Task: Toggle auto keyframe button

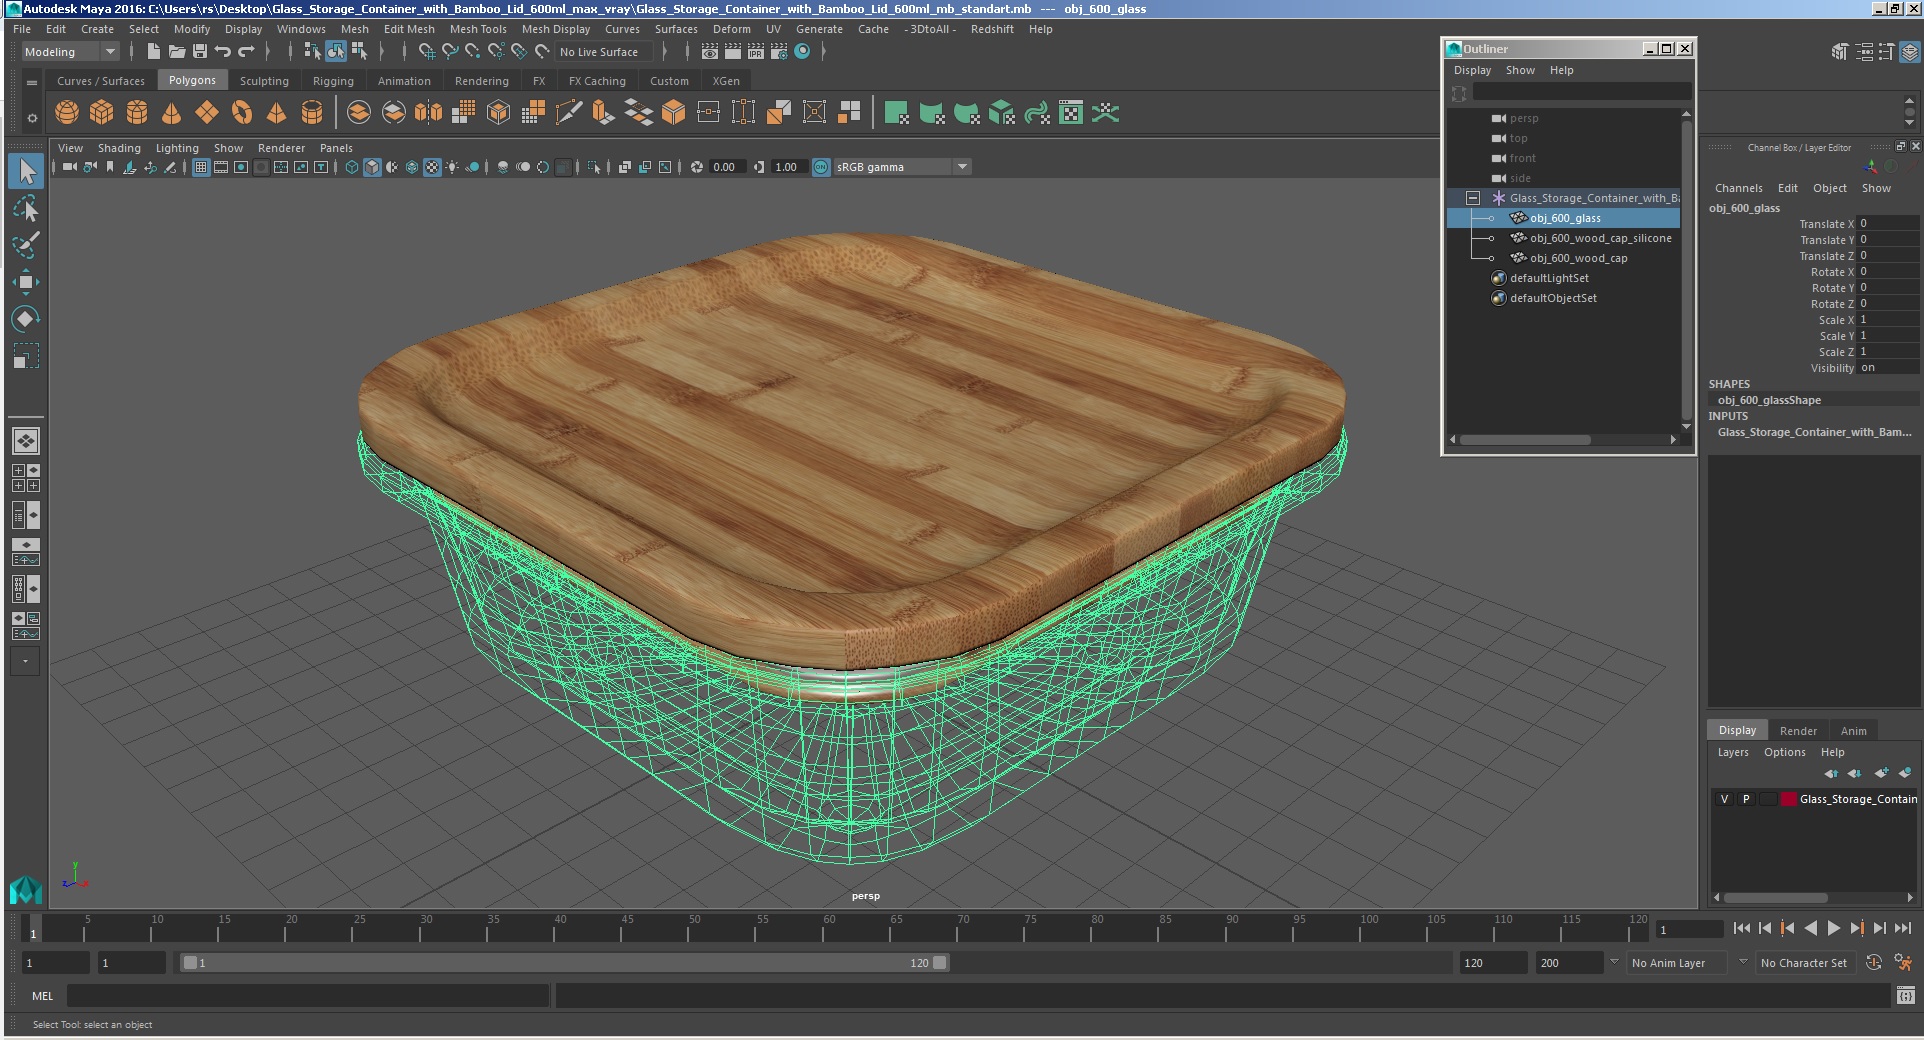Action: [x=1874, y=963]
